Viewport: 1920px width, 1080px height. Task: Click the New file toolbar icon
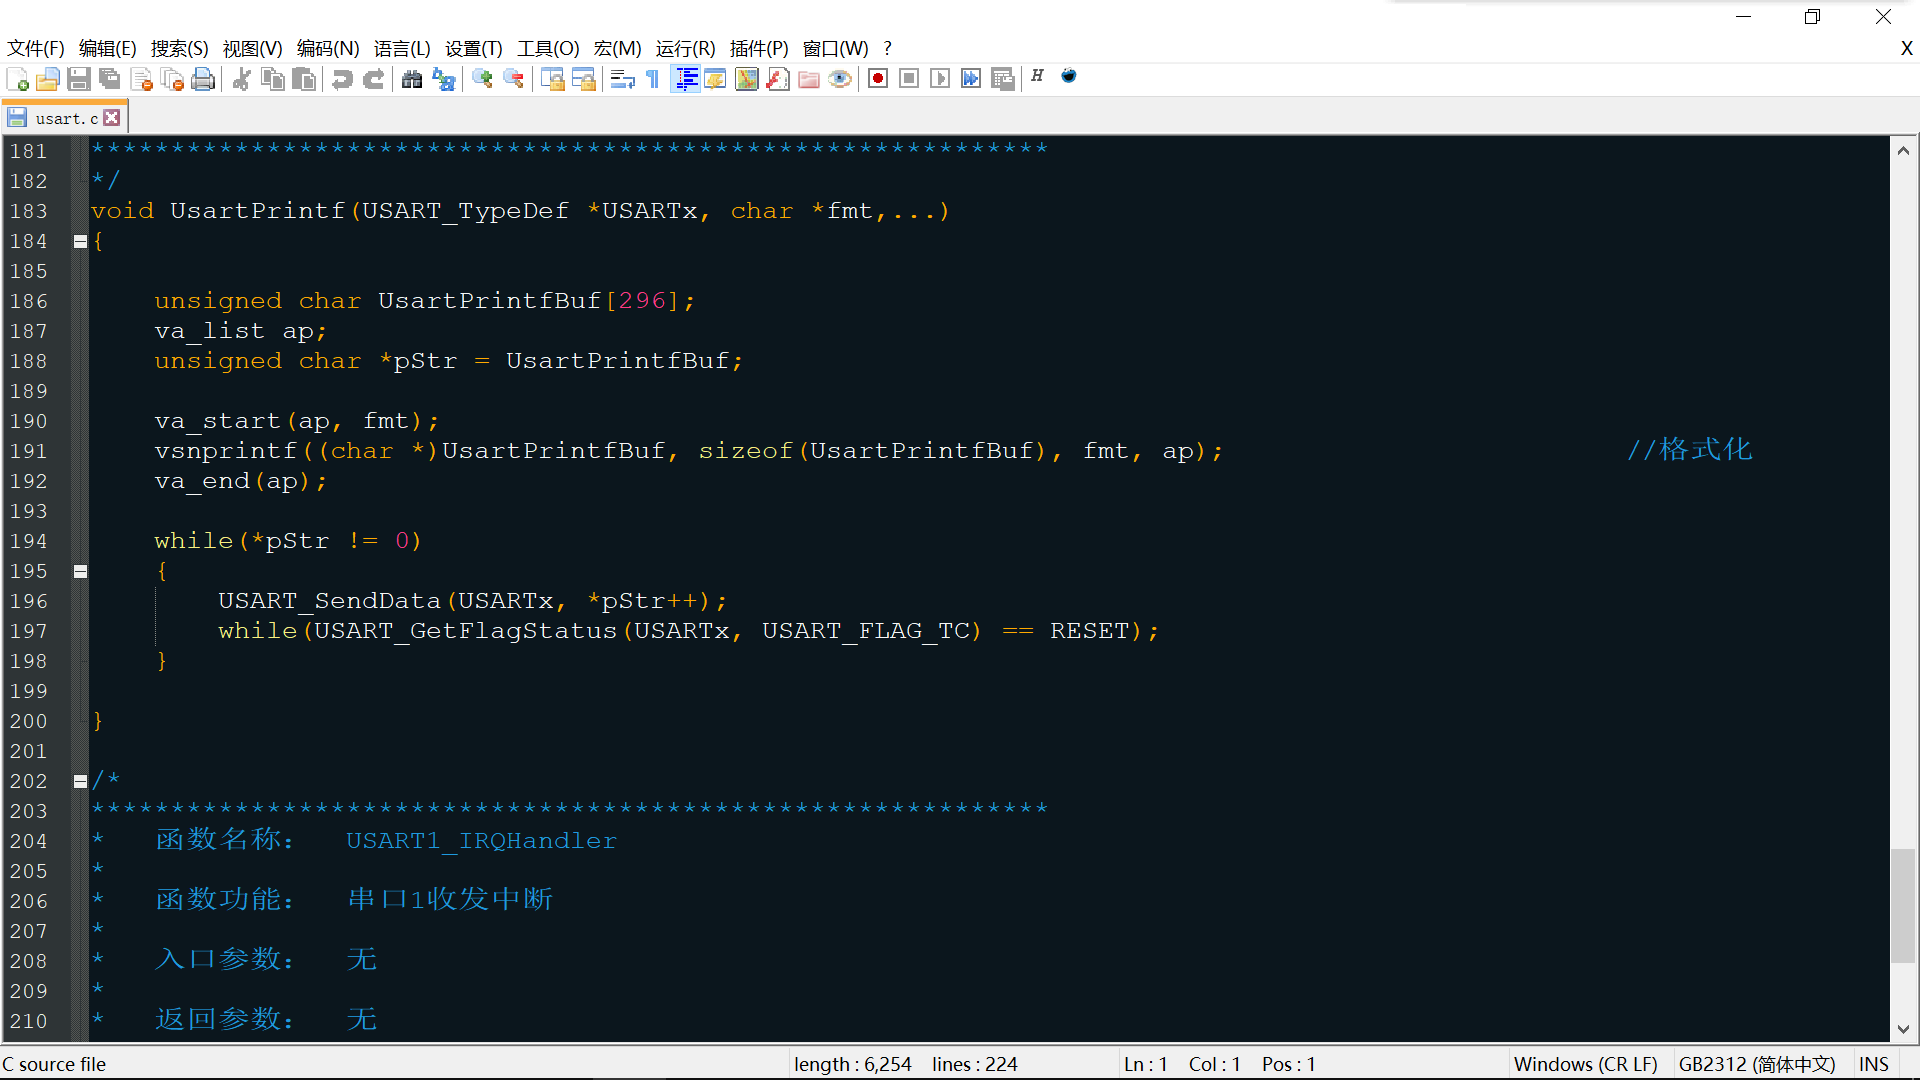pyautogui.click(x=17, y=79)
